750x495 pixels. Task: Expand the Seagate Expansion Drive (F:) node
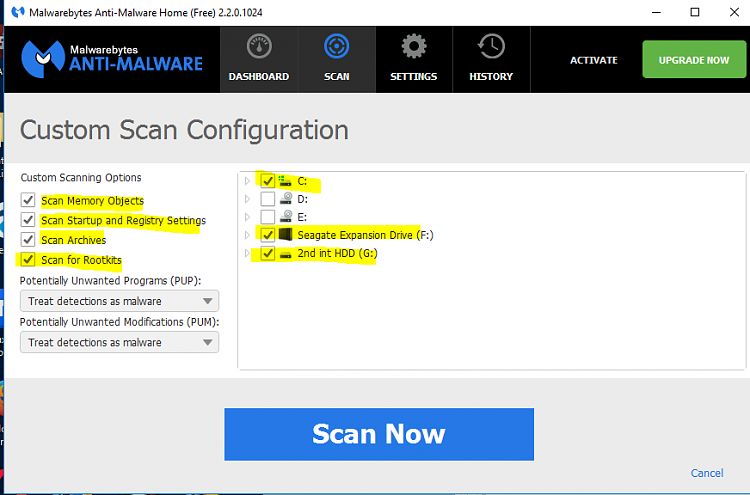pyautogui.click(x=247, y=235)
